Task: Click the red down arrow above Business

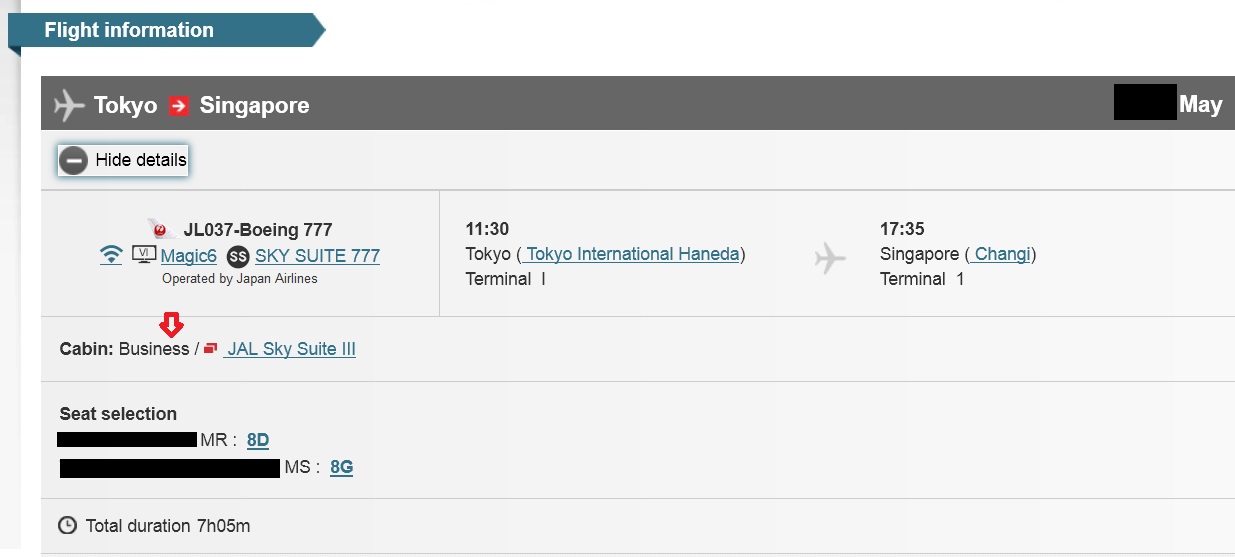Action: (x=172, y=325)
